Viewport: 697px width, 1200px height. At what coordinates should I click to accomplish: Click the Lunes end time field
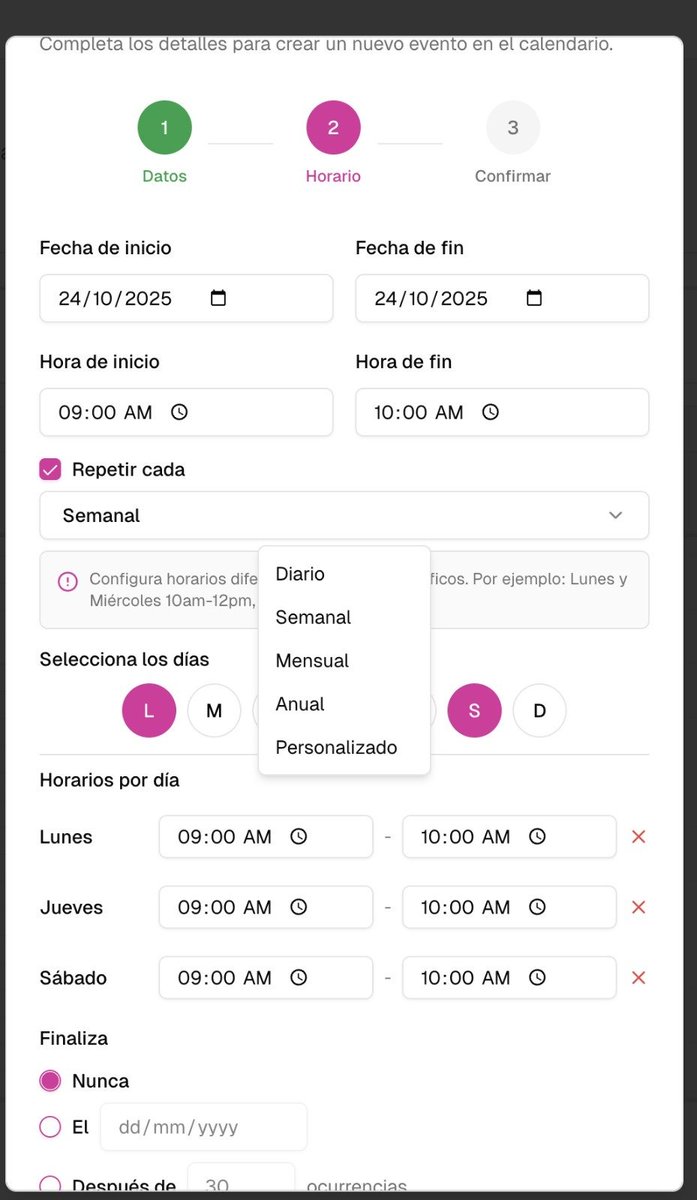[x=509, y=837]
